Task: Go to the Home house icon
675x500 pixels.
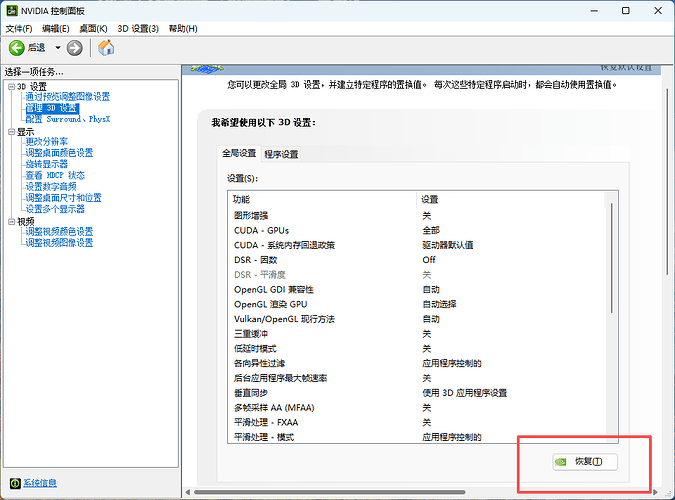Action: click(106, 47)
